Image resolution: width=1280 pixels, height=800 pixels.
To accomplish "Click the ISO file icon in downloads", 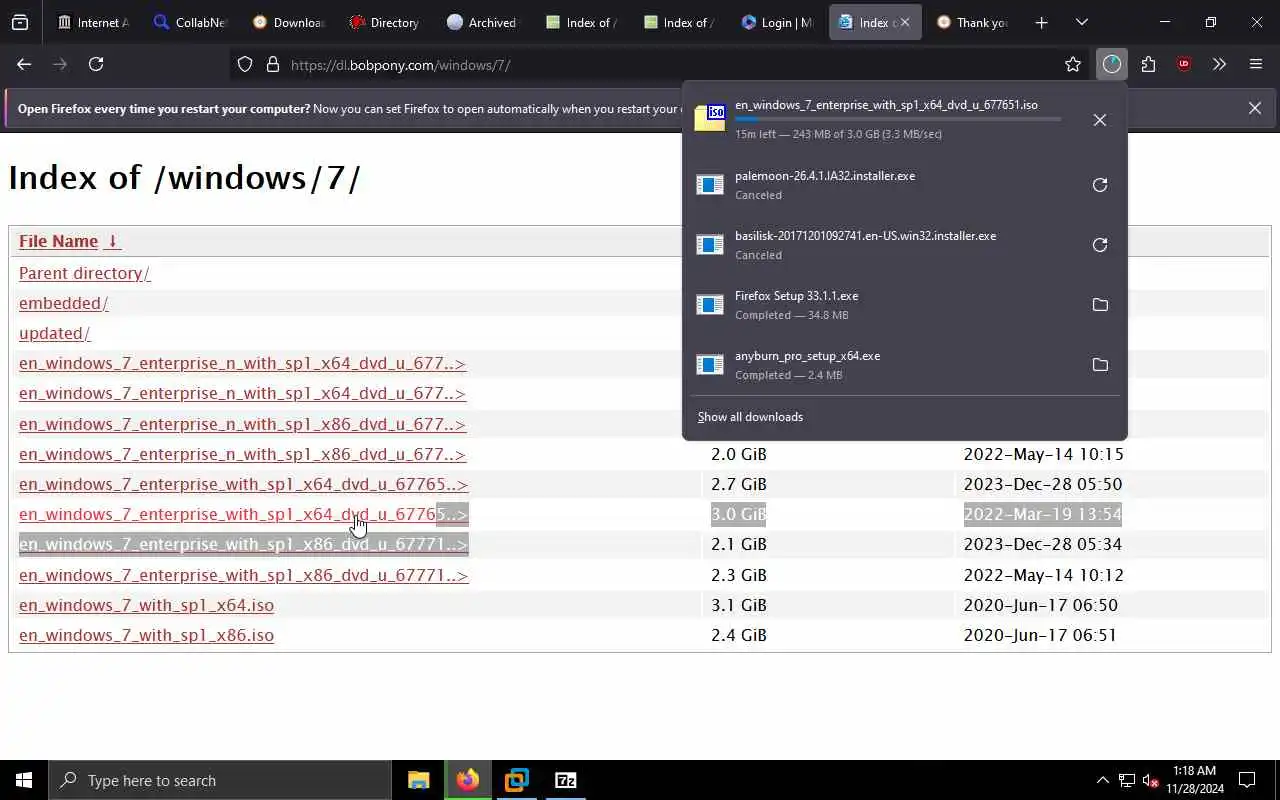I will point(710,118).
